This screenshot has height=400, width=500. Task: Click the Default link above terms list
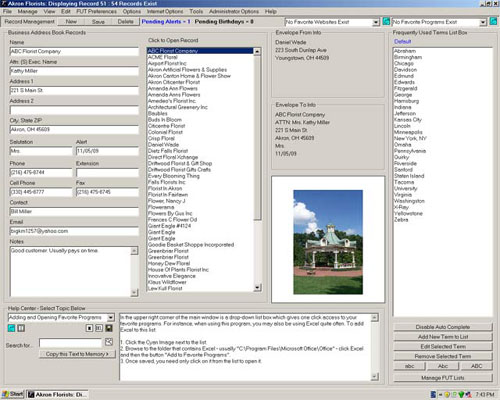[x=402, y=42]
